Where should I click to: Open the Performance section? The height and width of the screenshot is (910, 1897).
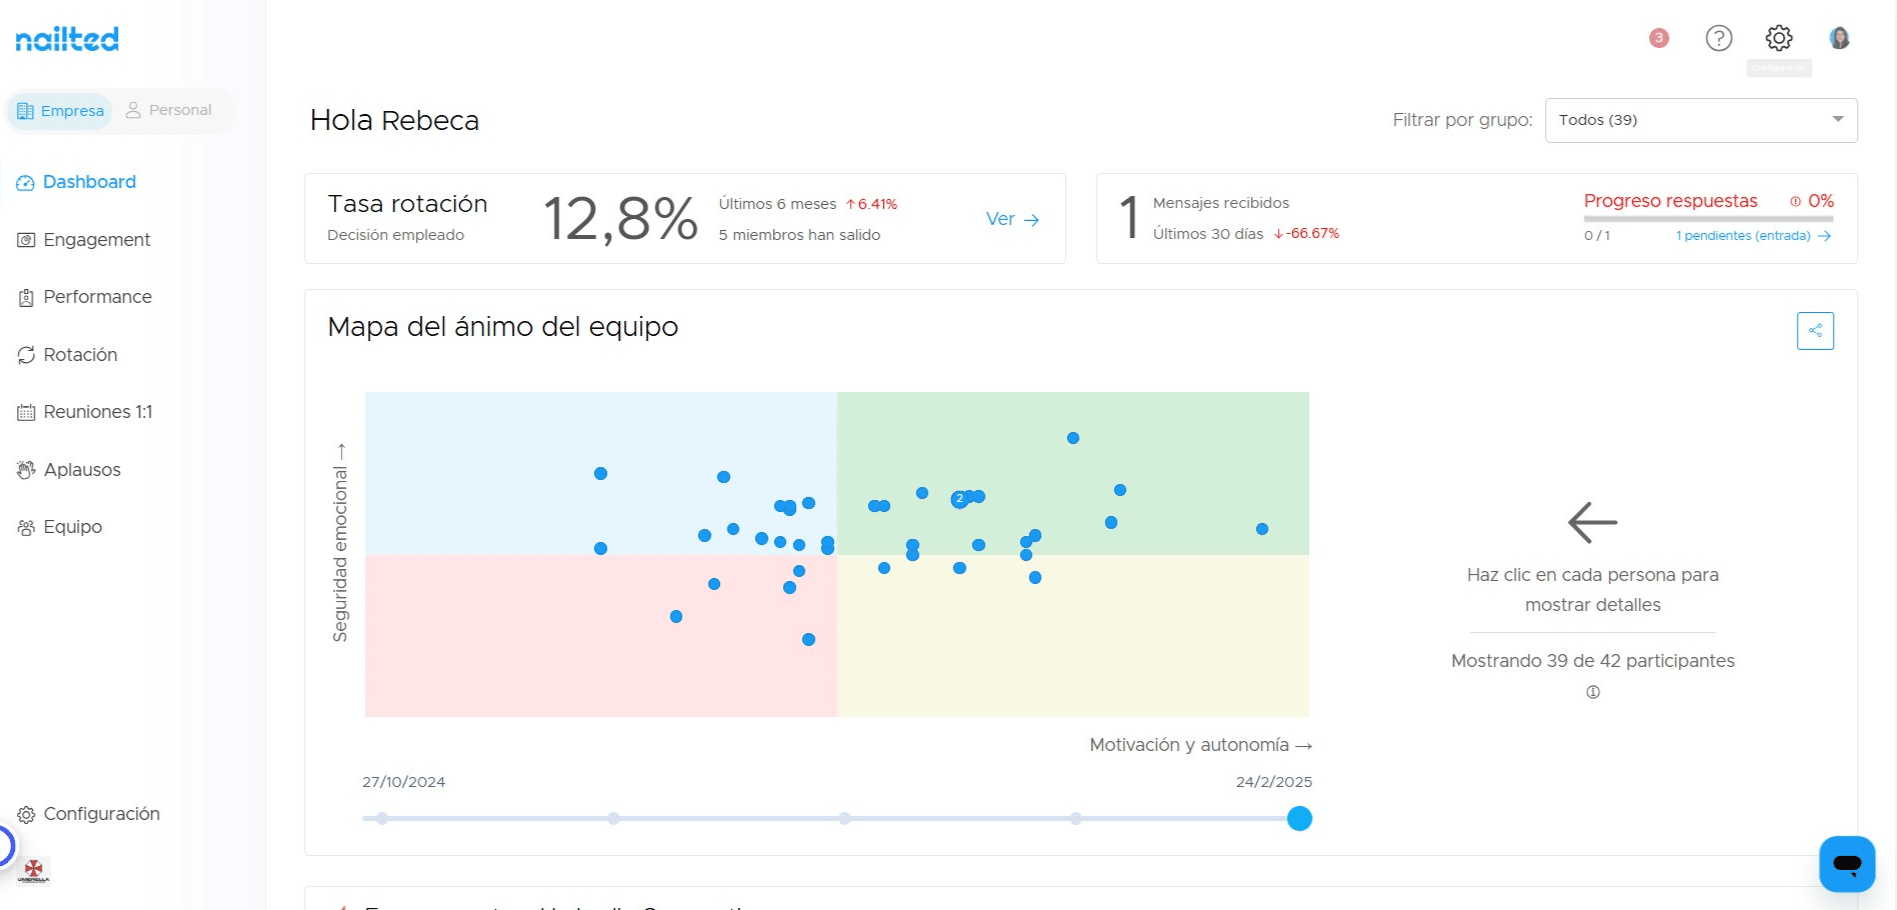pos(97,297)
